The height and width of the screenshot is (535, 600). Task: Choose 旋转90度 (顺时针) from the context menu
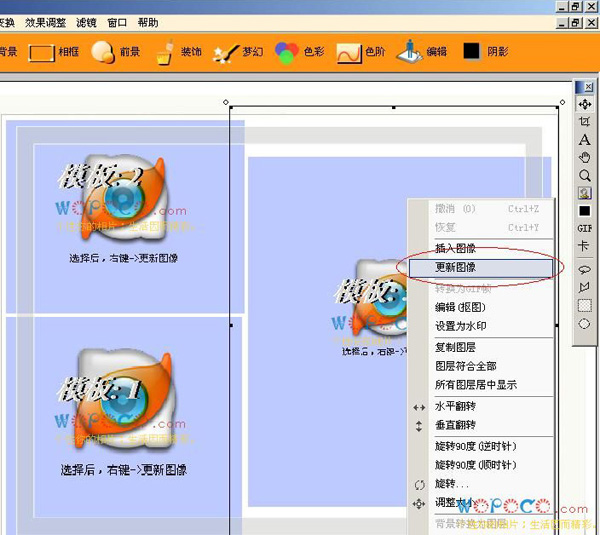tap(481, 465)
